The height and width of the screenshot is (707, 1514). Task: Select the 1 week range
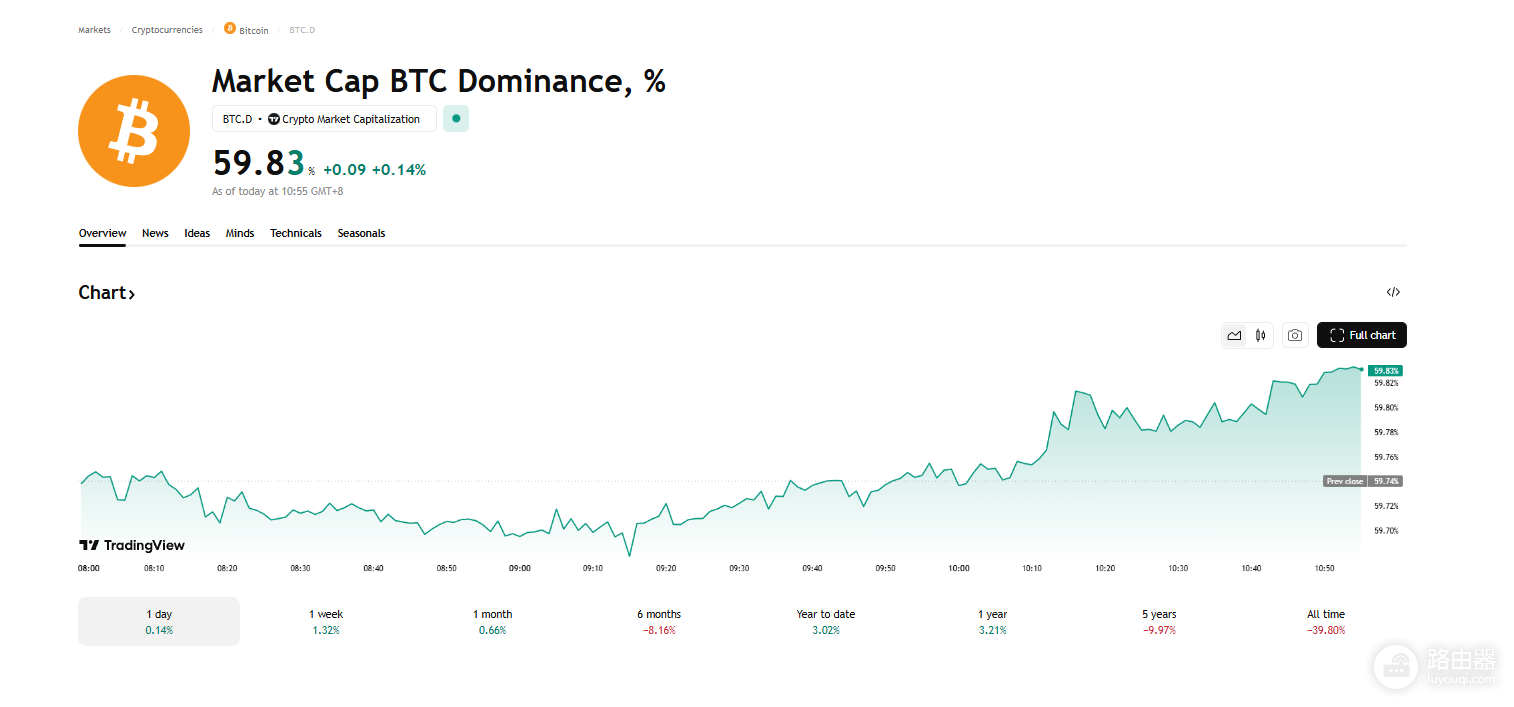[325, 621]
